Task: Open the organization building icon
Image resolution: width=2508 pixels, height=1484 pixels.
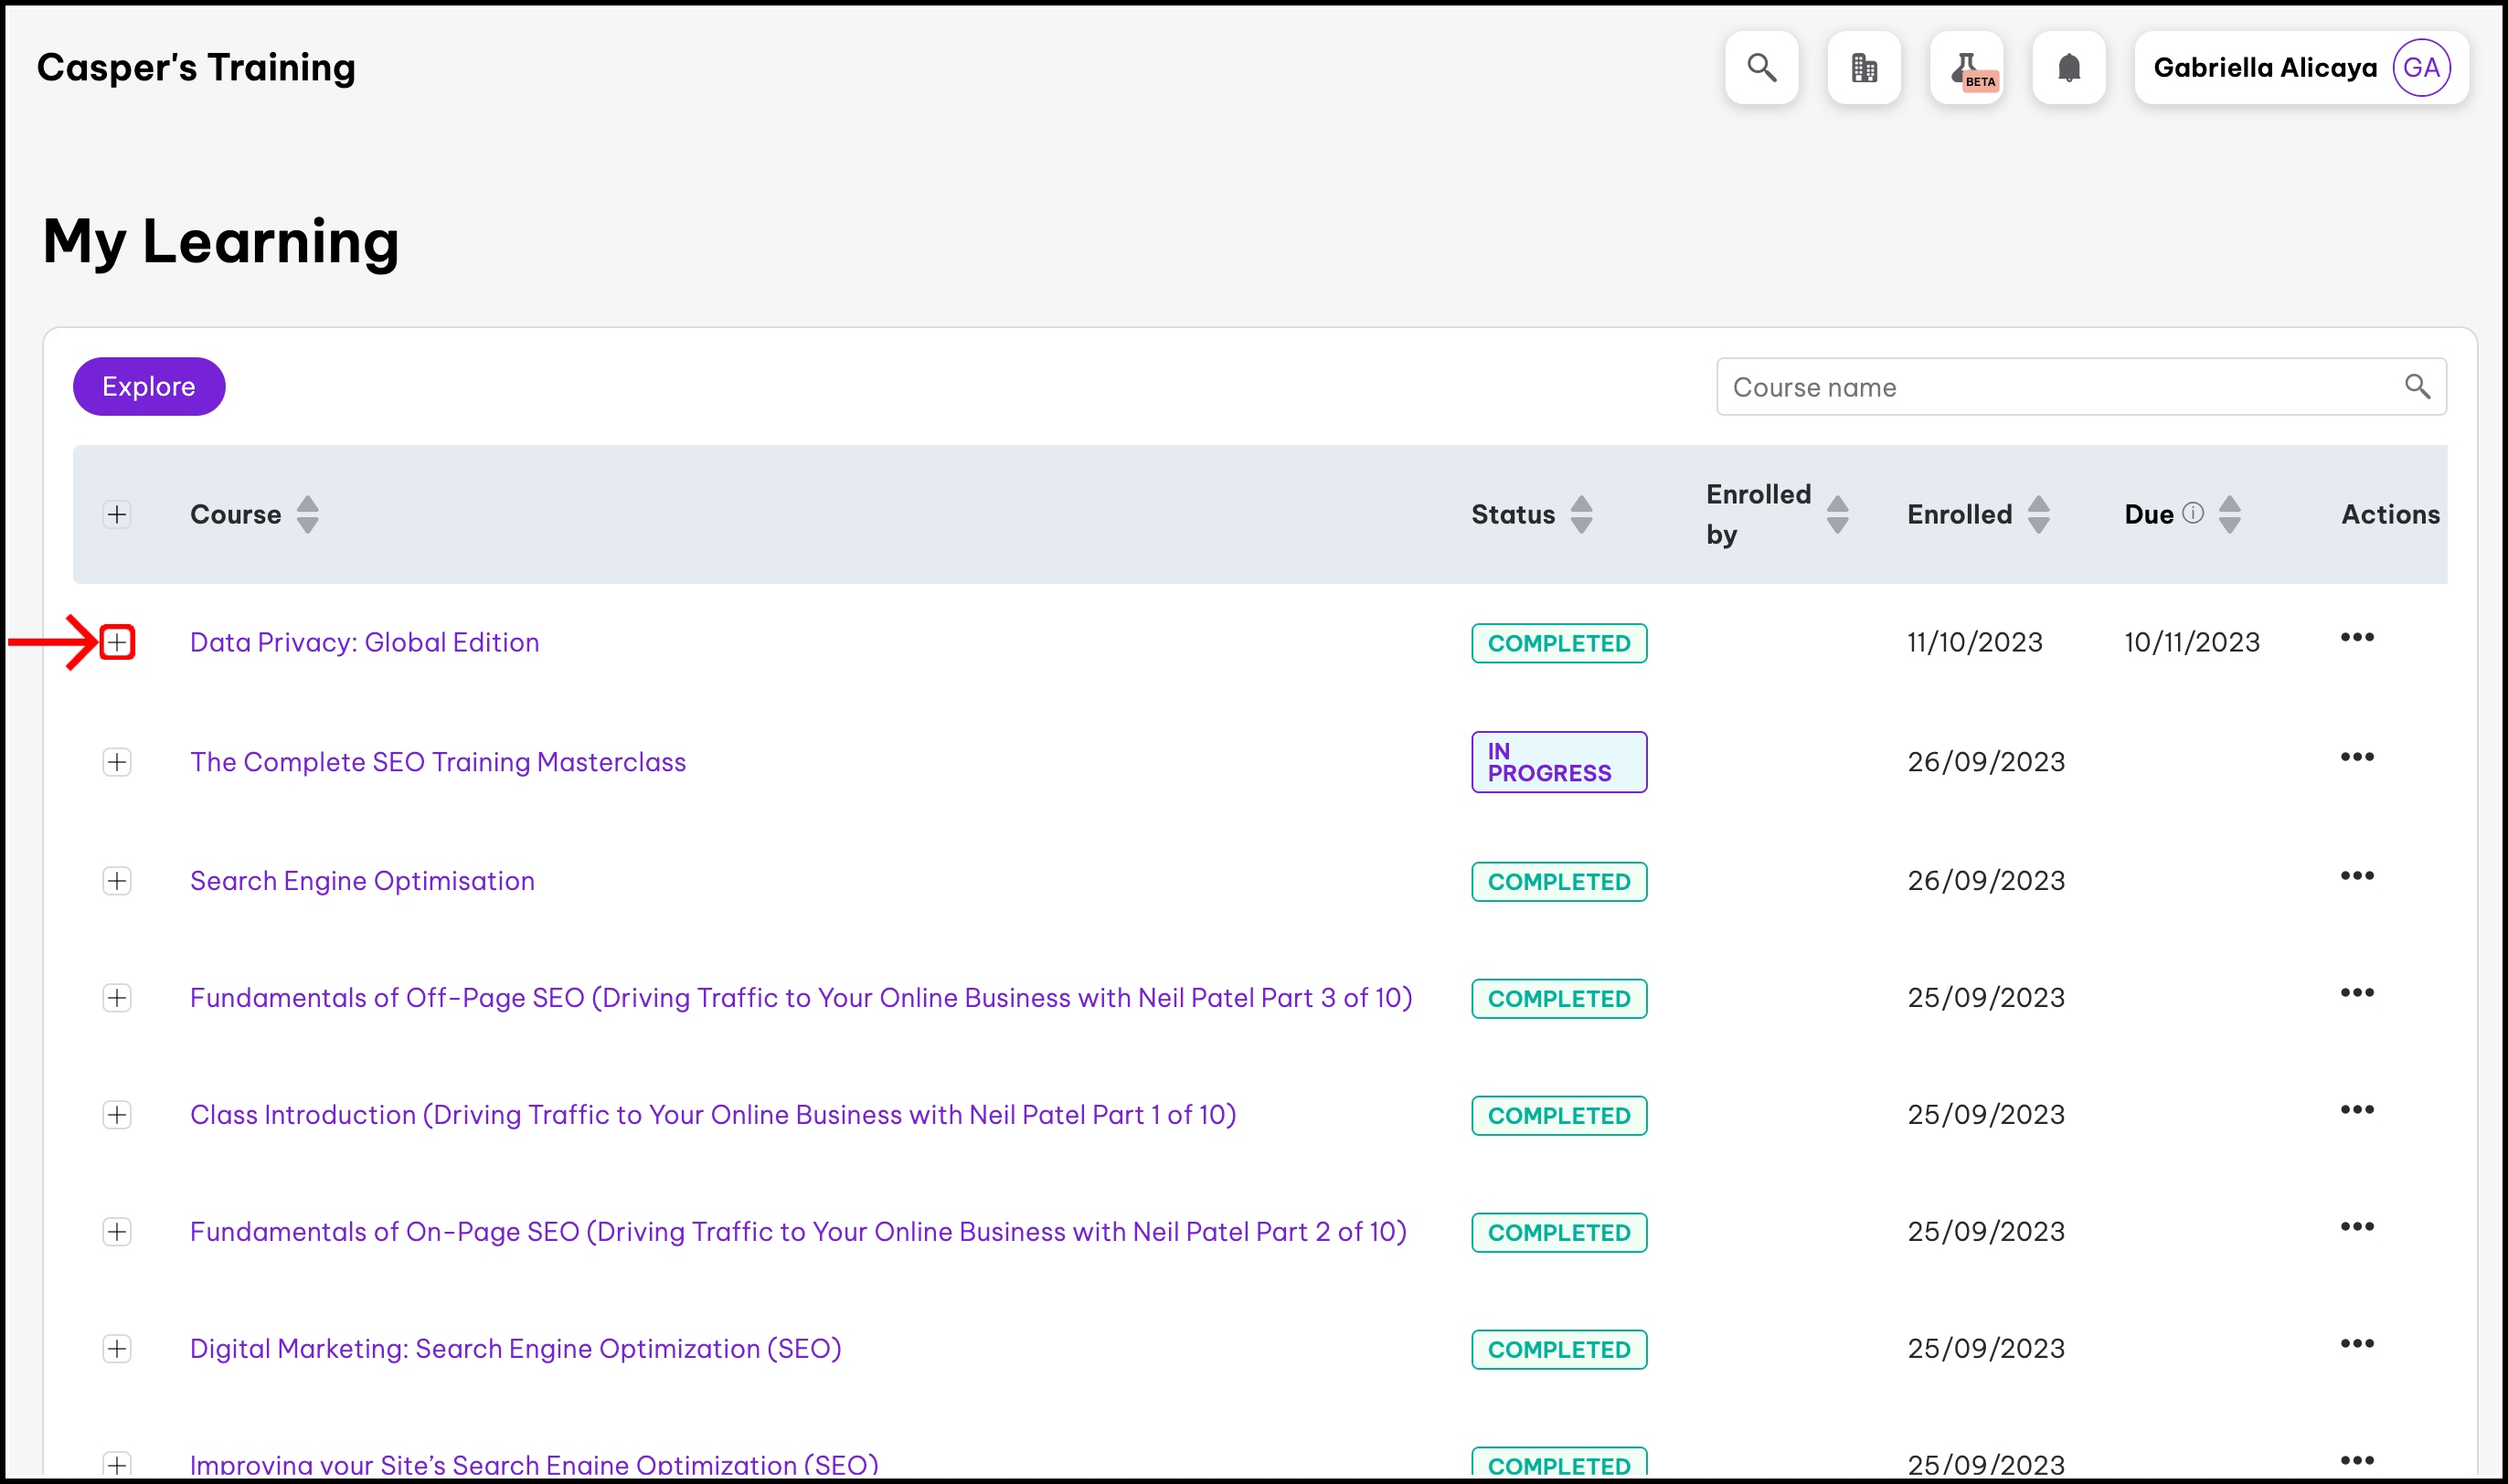Action: coord(1864,68)
